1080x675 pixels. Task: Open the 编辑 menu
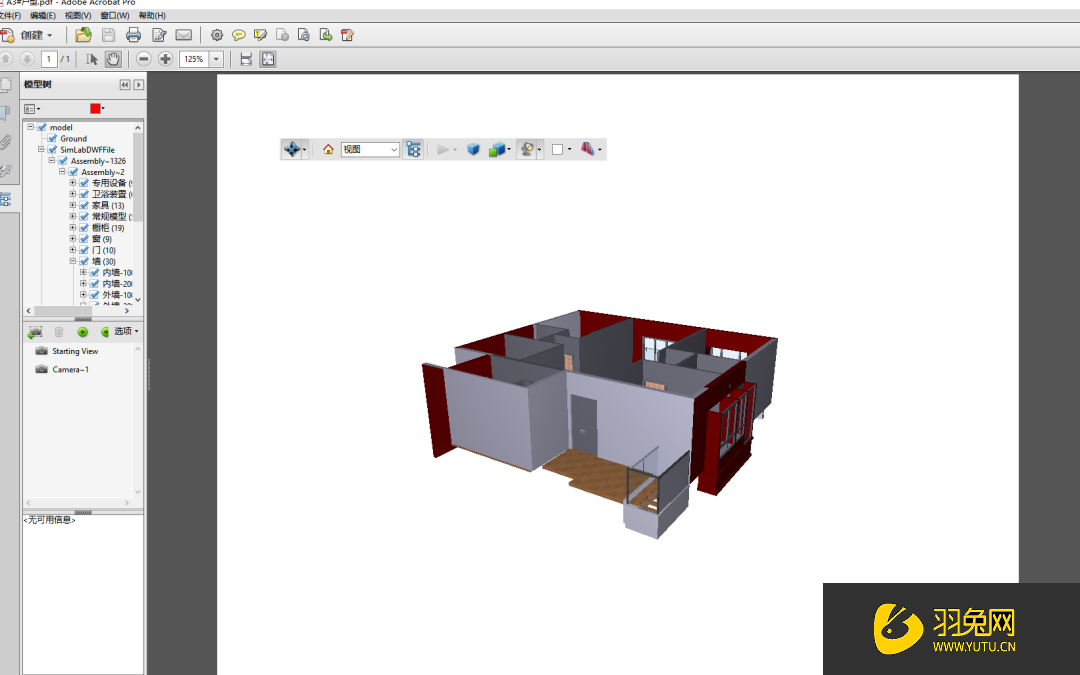coord(44,16)
